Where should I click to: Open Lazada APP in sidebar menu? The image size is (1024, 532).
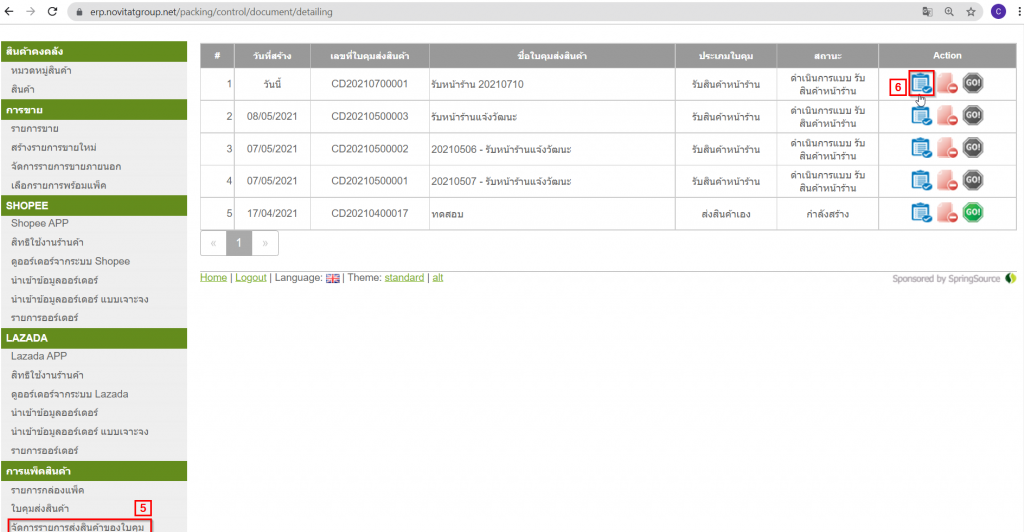click(x=41, y=356)
